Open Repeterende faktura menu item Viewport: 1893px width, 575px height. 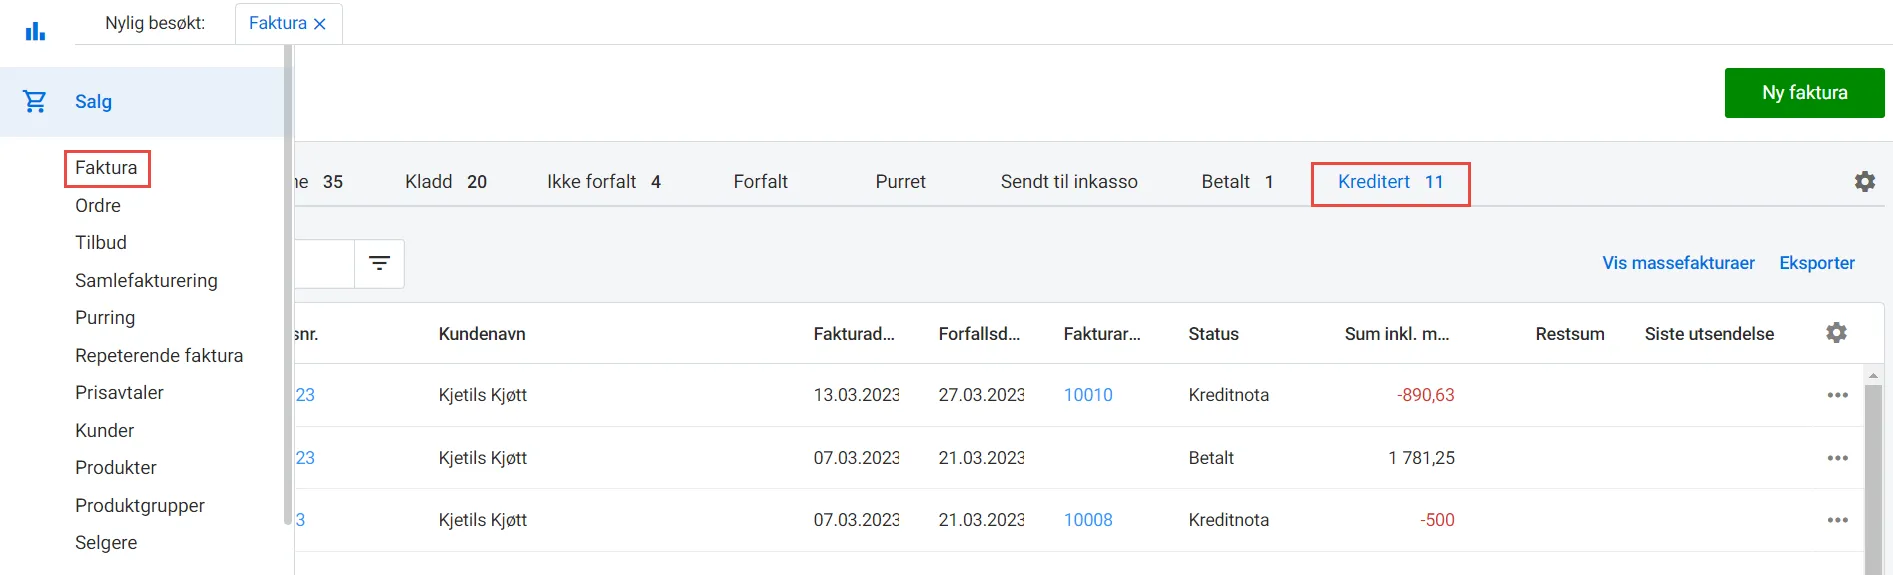pyautogui.click(x=159, y=356)
